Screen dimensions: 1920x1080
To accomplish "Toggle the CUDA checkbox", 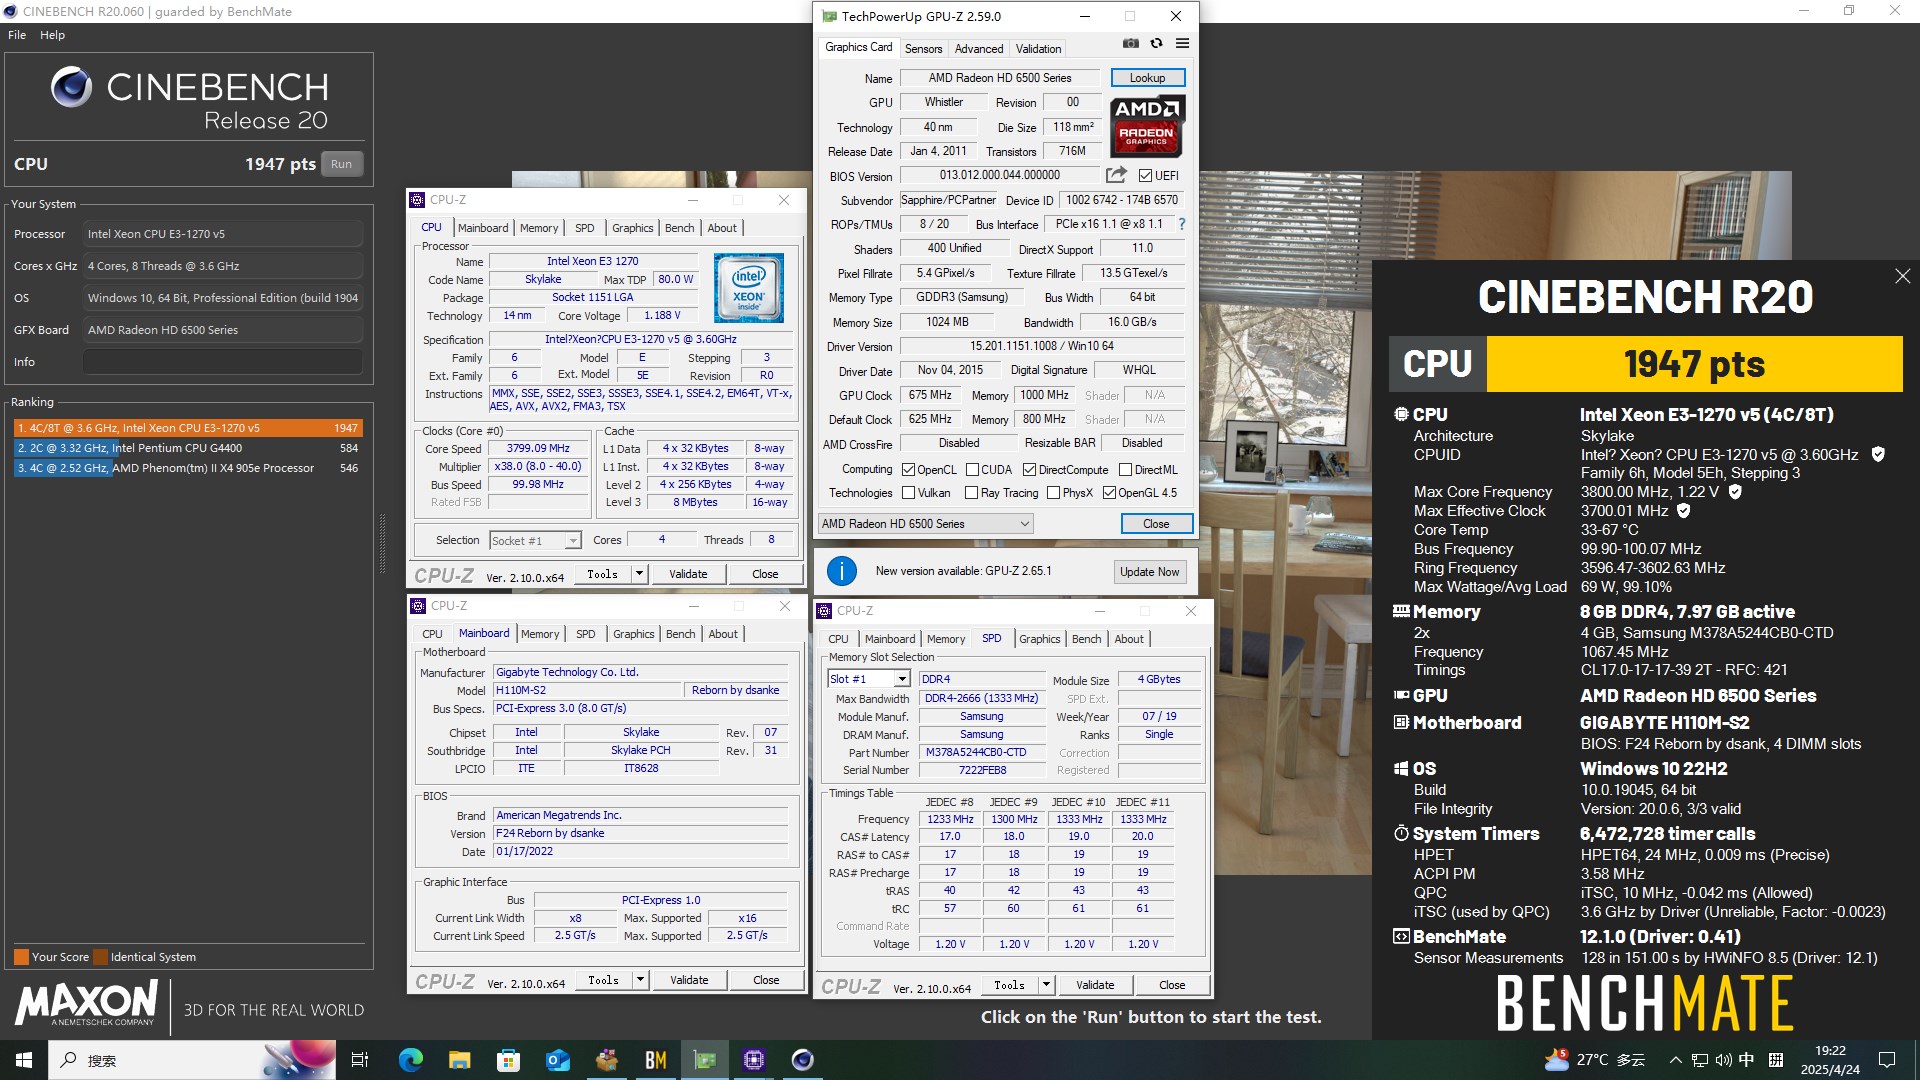I will pos(972,470).
